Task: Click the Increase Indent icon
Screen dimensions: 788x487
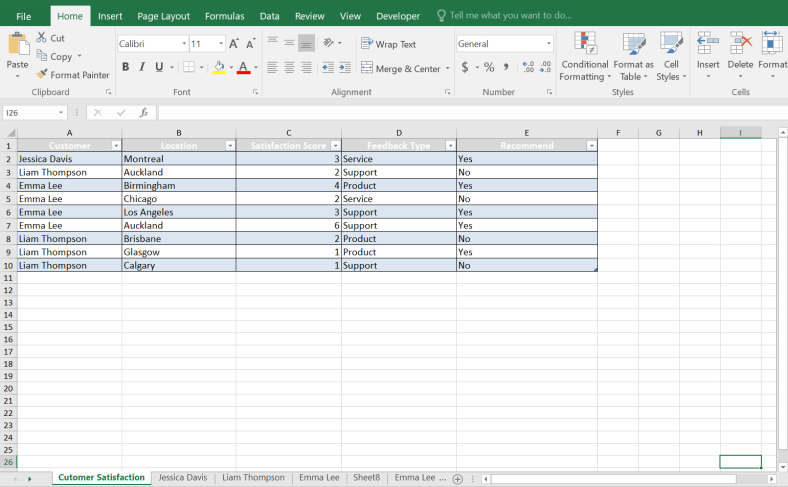Action: point(344,68)
